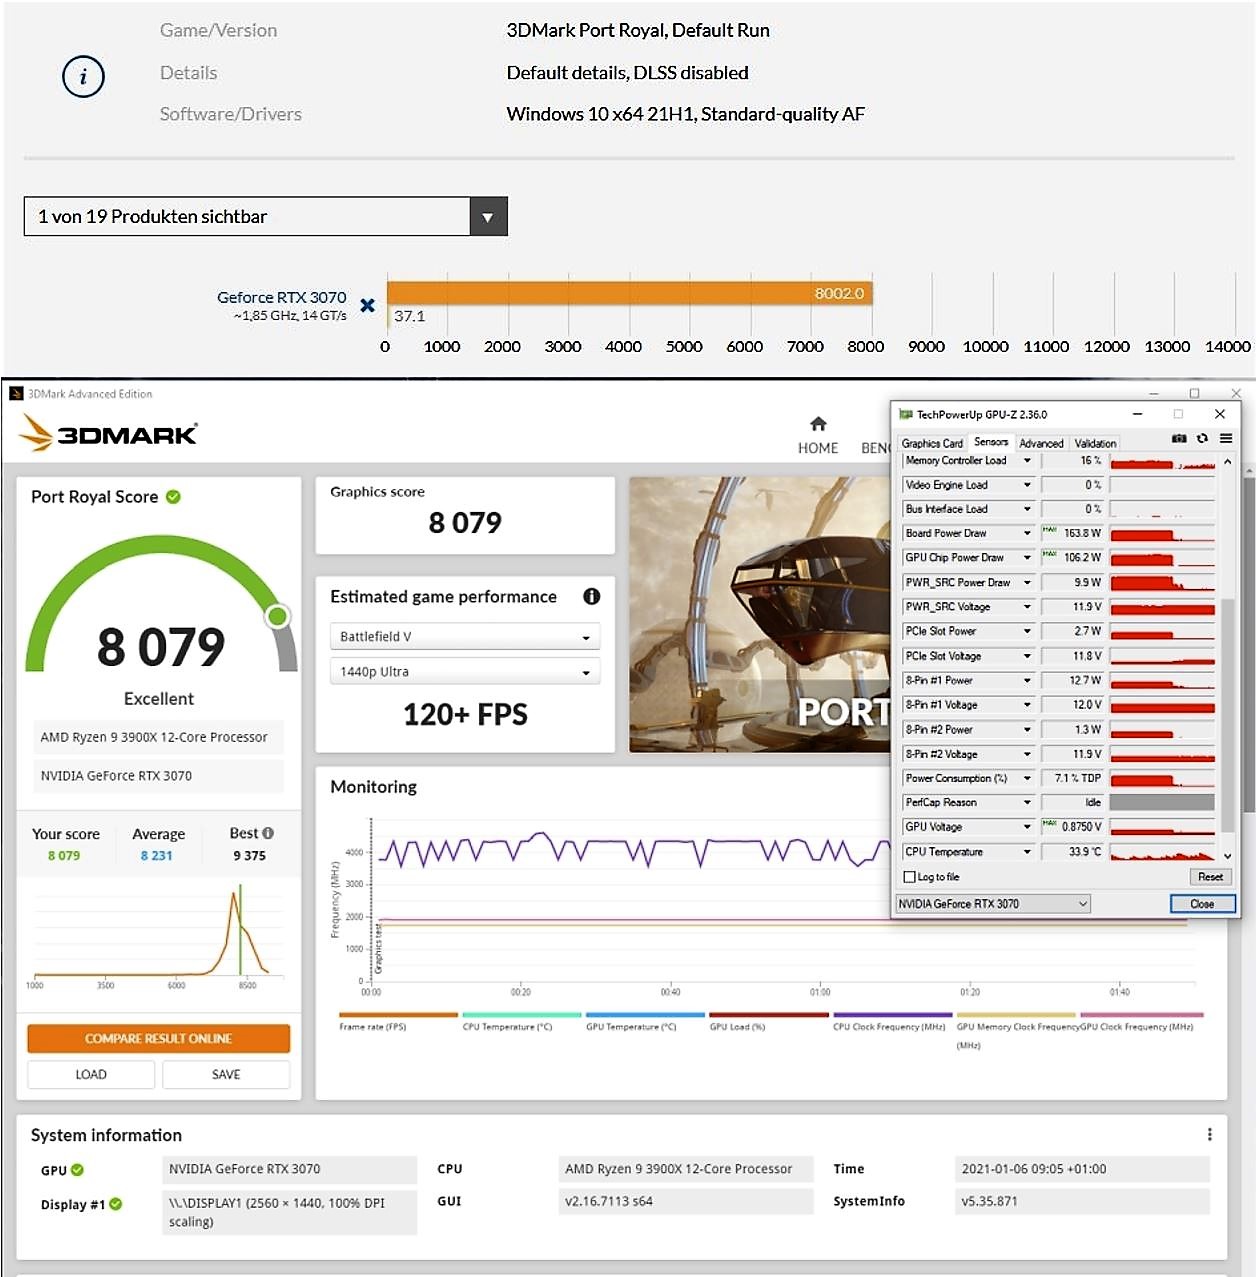Viewport: 1256px width, 1277px height.
Task: Click the Graphics score value 8 079
Action: coord(465,523)
